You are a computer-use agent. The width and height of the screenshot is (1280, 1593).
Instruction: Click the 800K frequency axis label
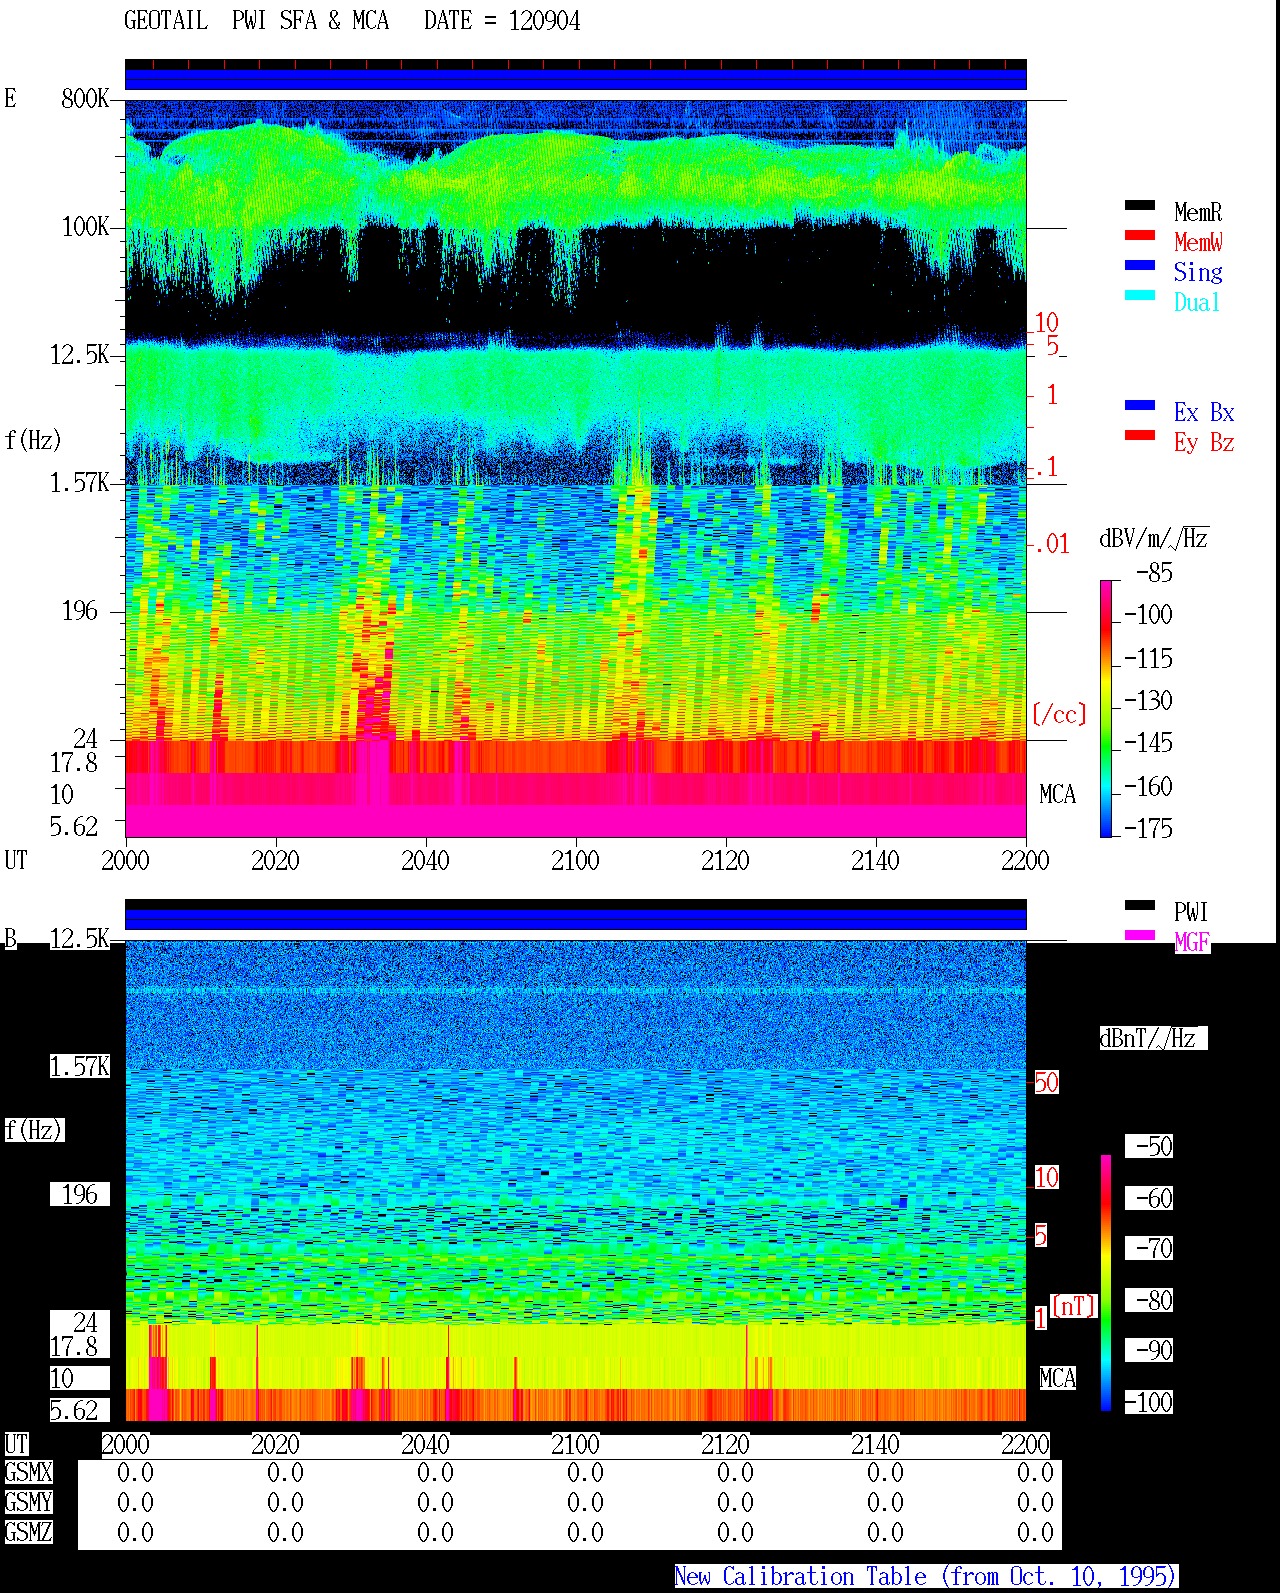point(85,98)
